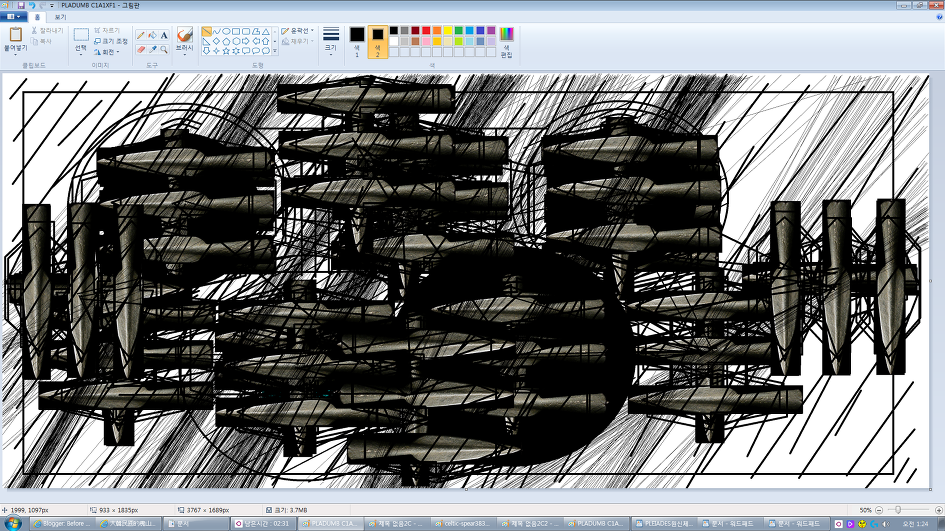Select the Eraser tool
This screenshot has width=945, height=531.
click(x=141, y=49)
